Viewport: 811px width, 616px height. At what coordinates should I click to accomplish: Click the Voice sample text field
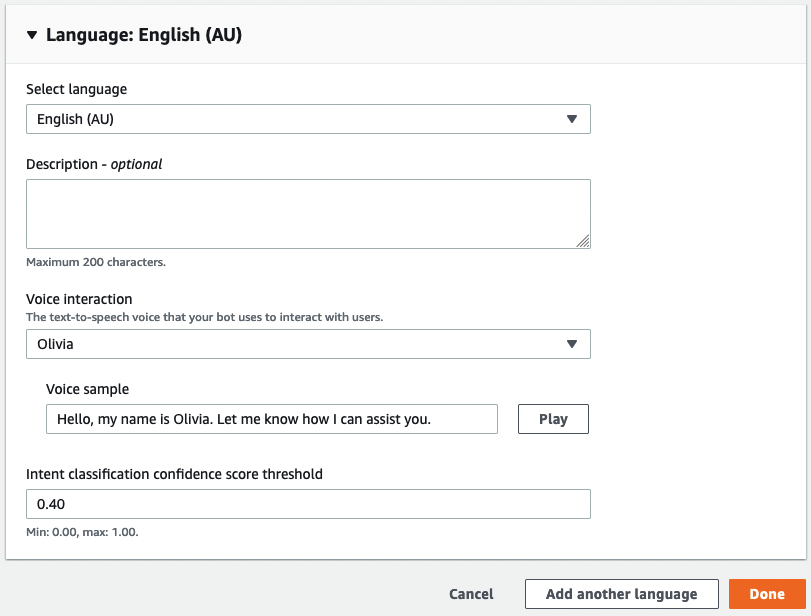pos(271,419)
